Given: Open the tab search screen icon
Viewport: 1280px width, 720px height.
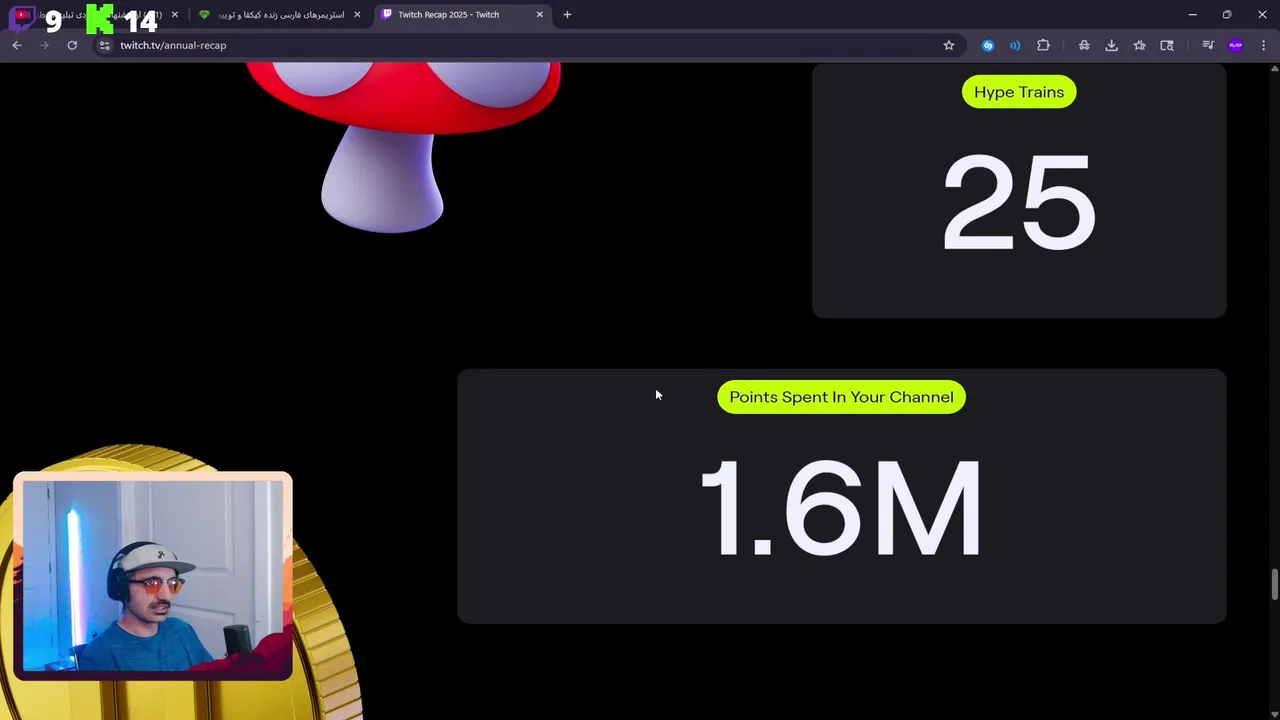Looking at the screenshot, I should 1167,45.
